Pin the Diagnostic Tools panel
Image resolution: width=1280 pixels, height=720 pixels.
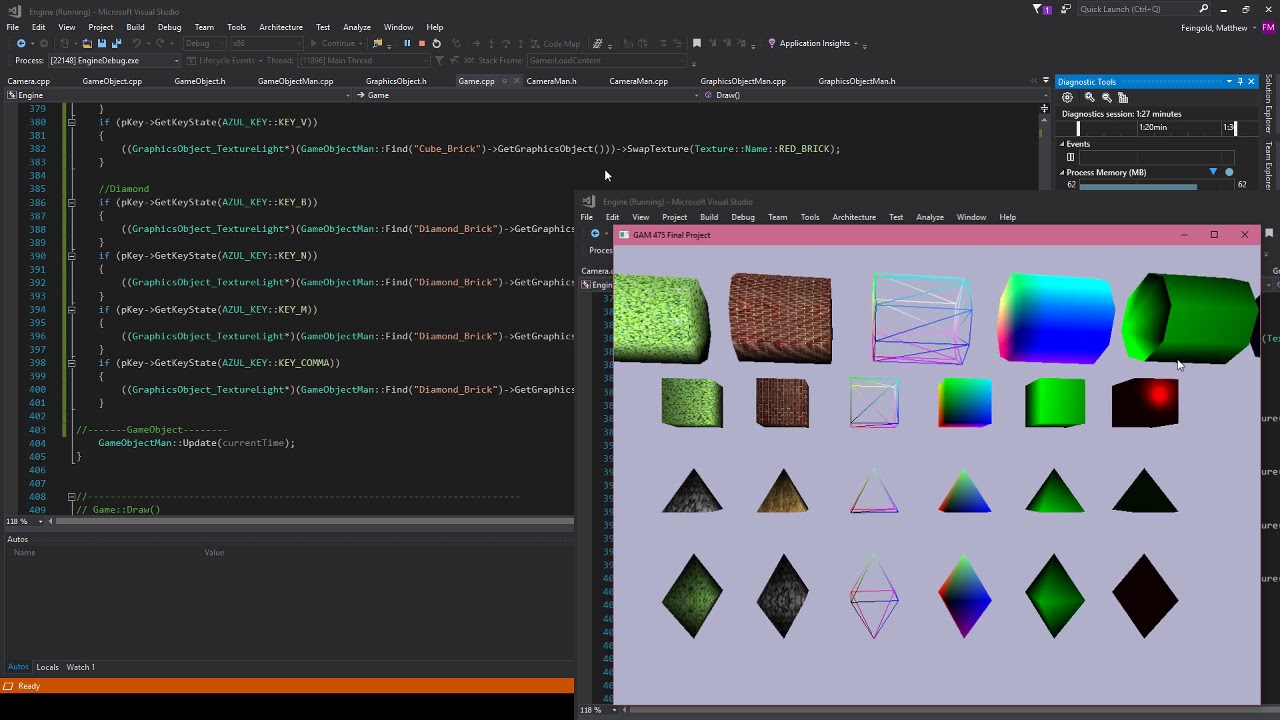(1240, 82)
